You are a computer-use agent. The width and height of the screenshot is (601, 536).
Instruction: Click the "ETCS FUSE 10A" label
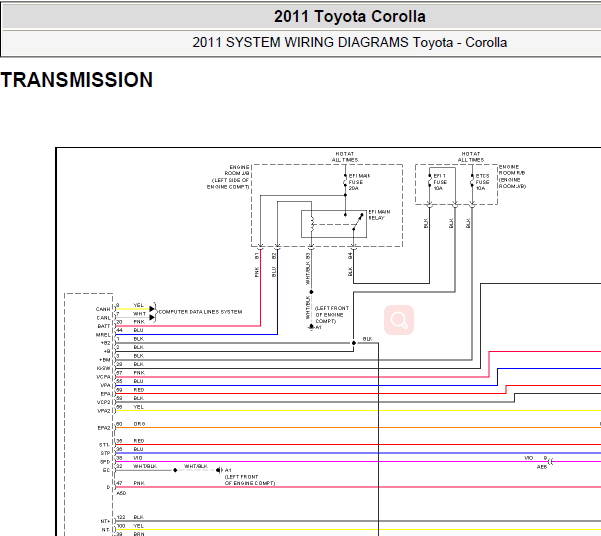482,182
